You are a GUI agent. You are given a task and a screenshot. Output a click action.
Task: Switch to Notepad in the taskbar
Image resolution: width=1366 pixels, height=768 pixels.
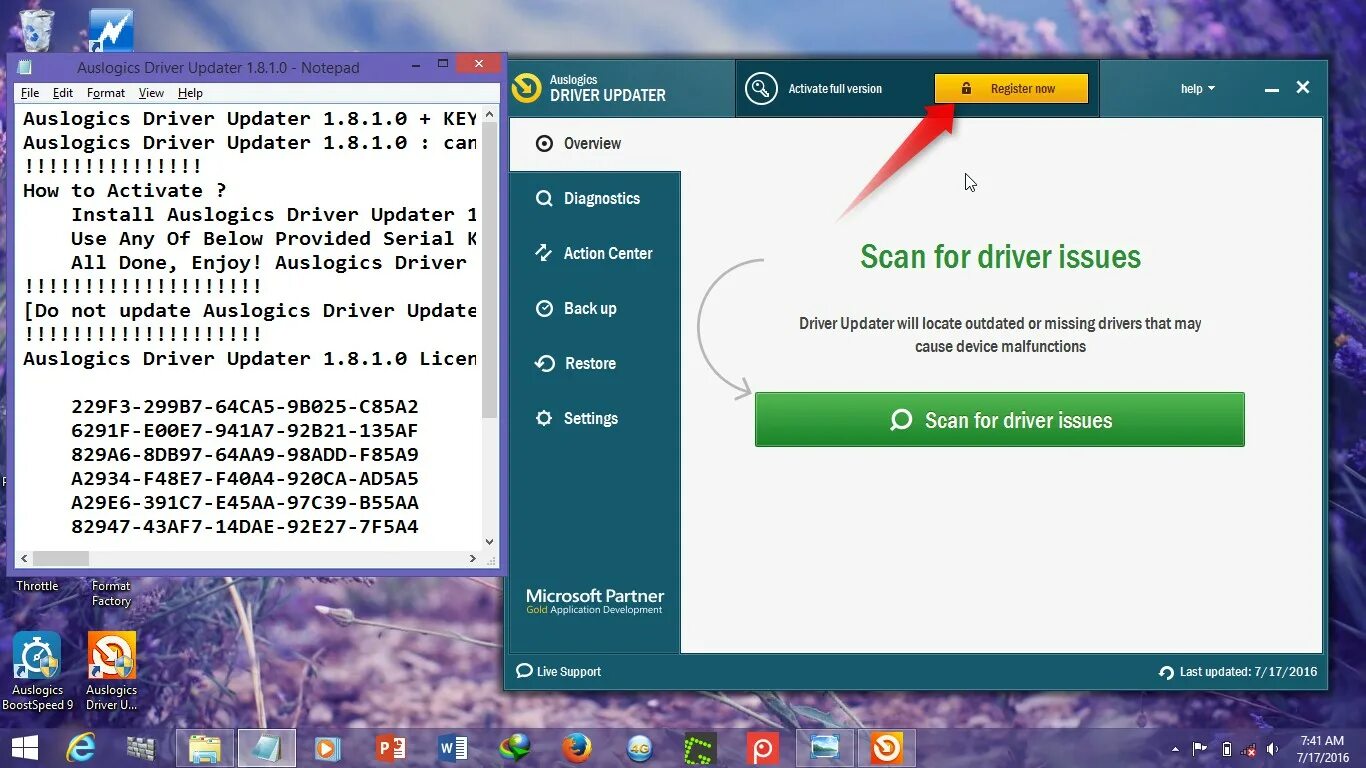[x=266, y=748]
